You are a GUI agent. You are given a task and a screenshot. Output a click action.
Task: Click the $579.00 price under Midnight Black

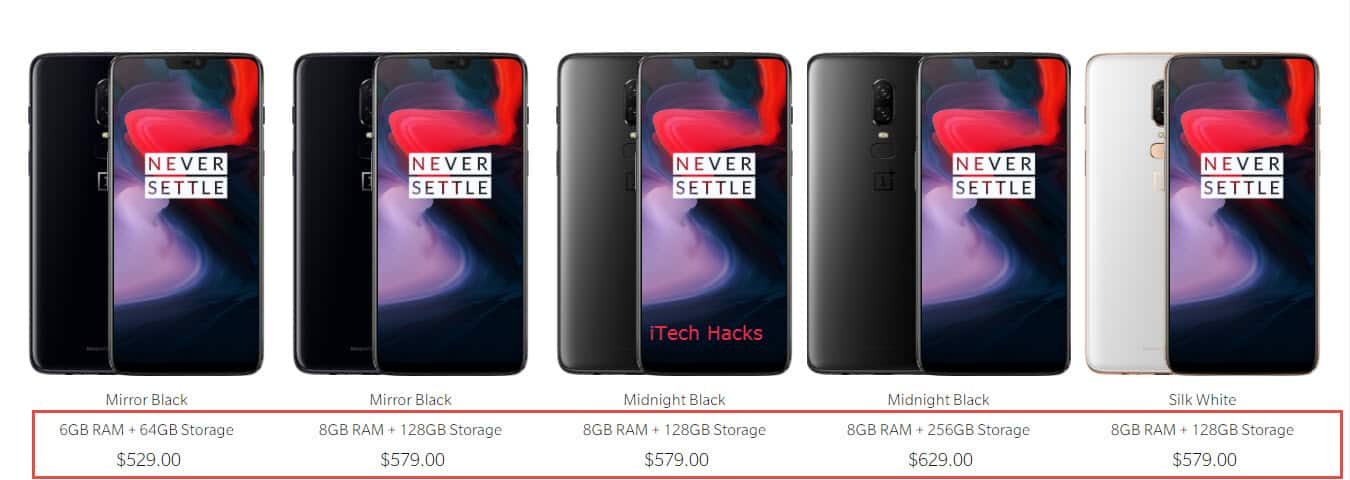coord(676,460)
